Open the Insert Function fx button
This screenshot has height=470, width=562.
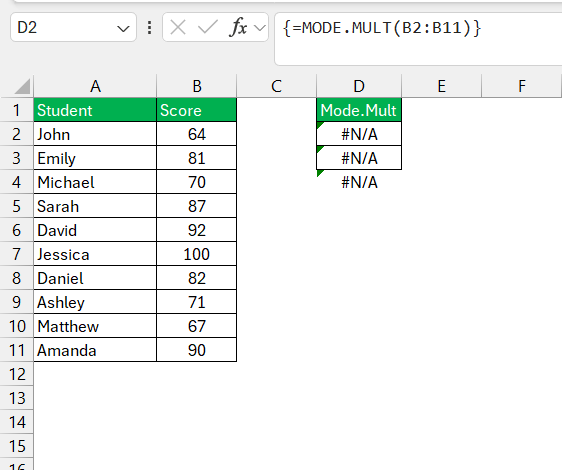[x=238, y=27]
